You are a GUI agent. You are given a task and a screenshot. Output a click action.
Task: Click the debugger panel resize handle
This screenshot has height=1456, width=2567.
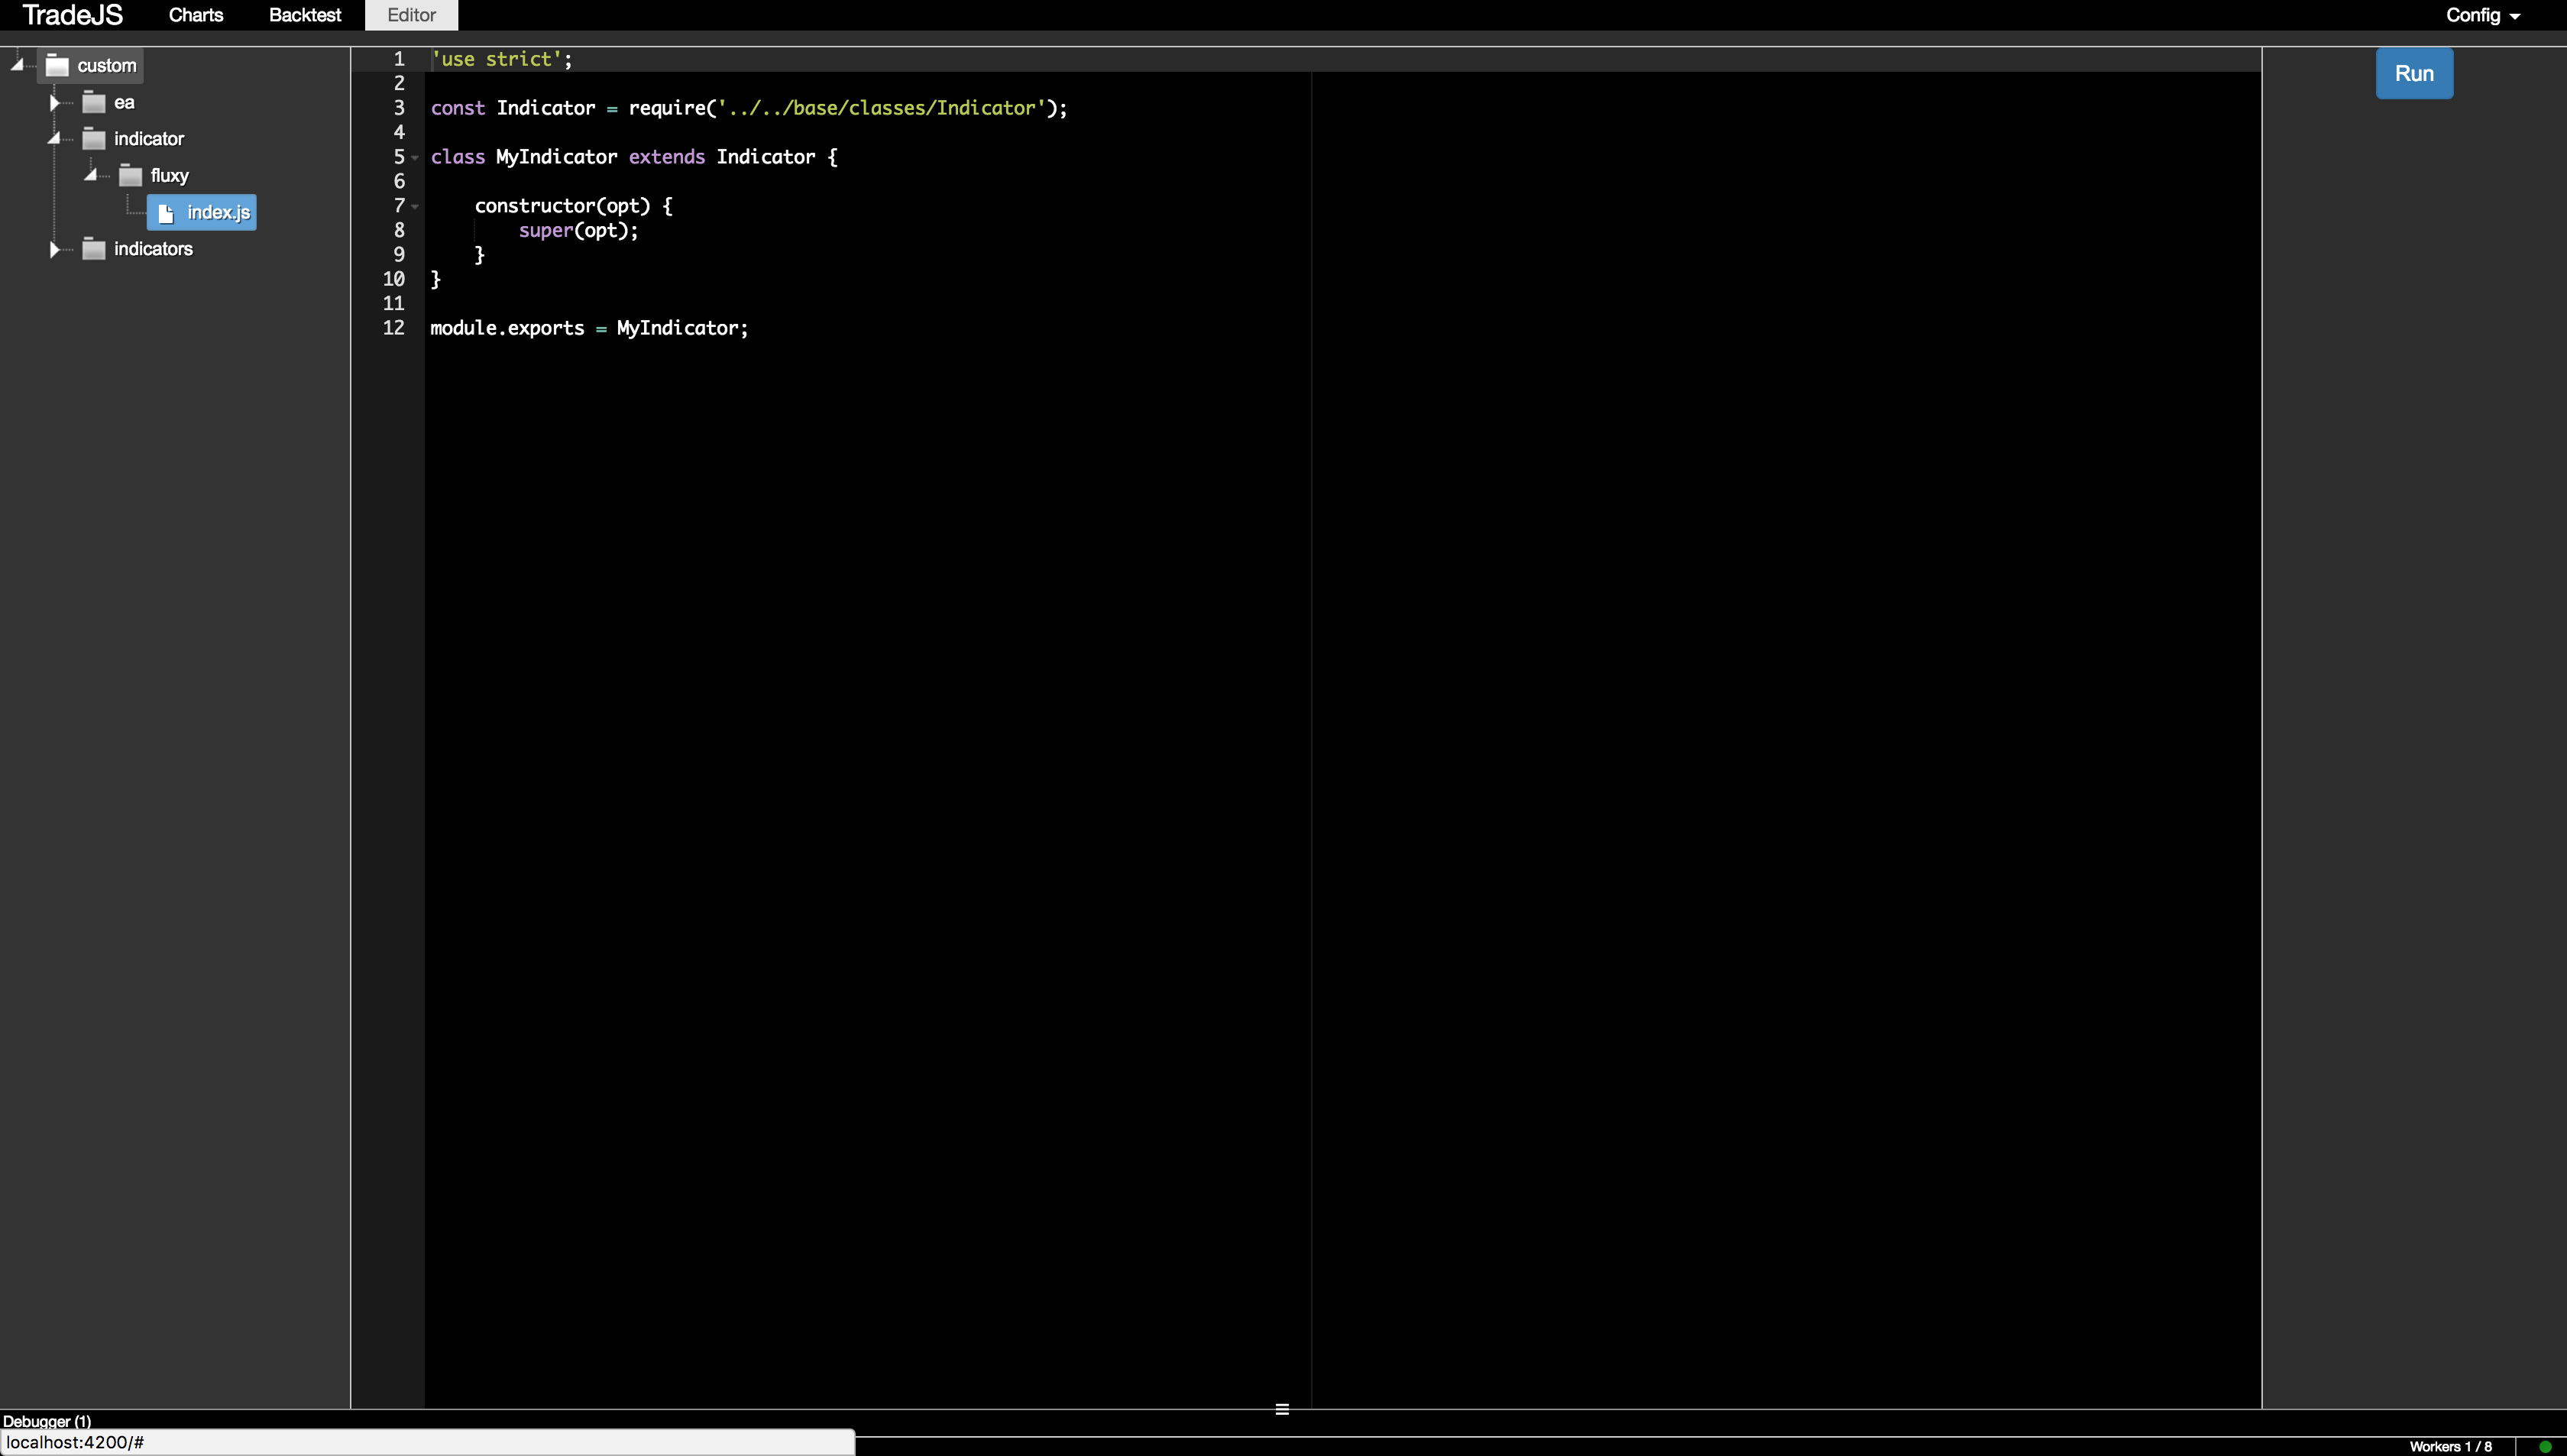(1282, 1409)
